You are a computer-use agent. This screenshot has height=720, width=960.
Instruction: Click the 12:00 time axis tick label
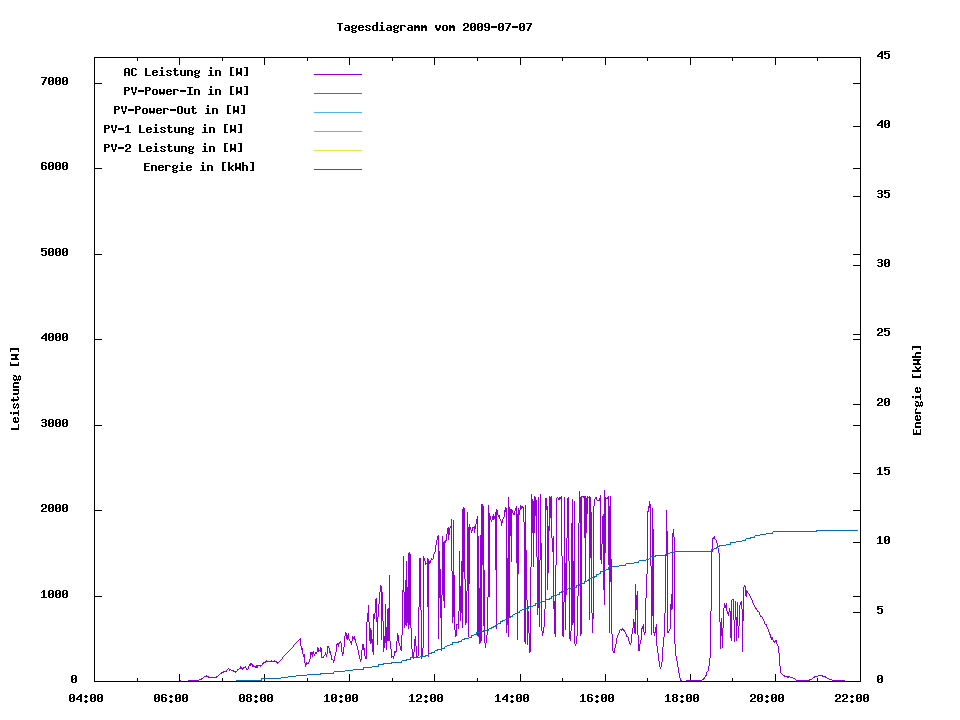(426, 698)
